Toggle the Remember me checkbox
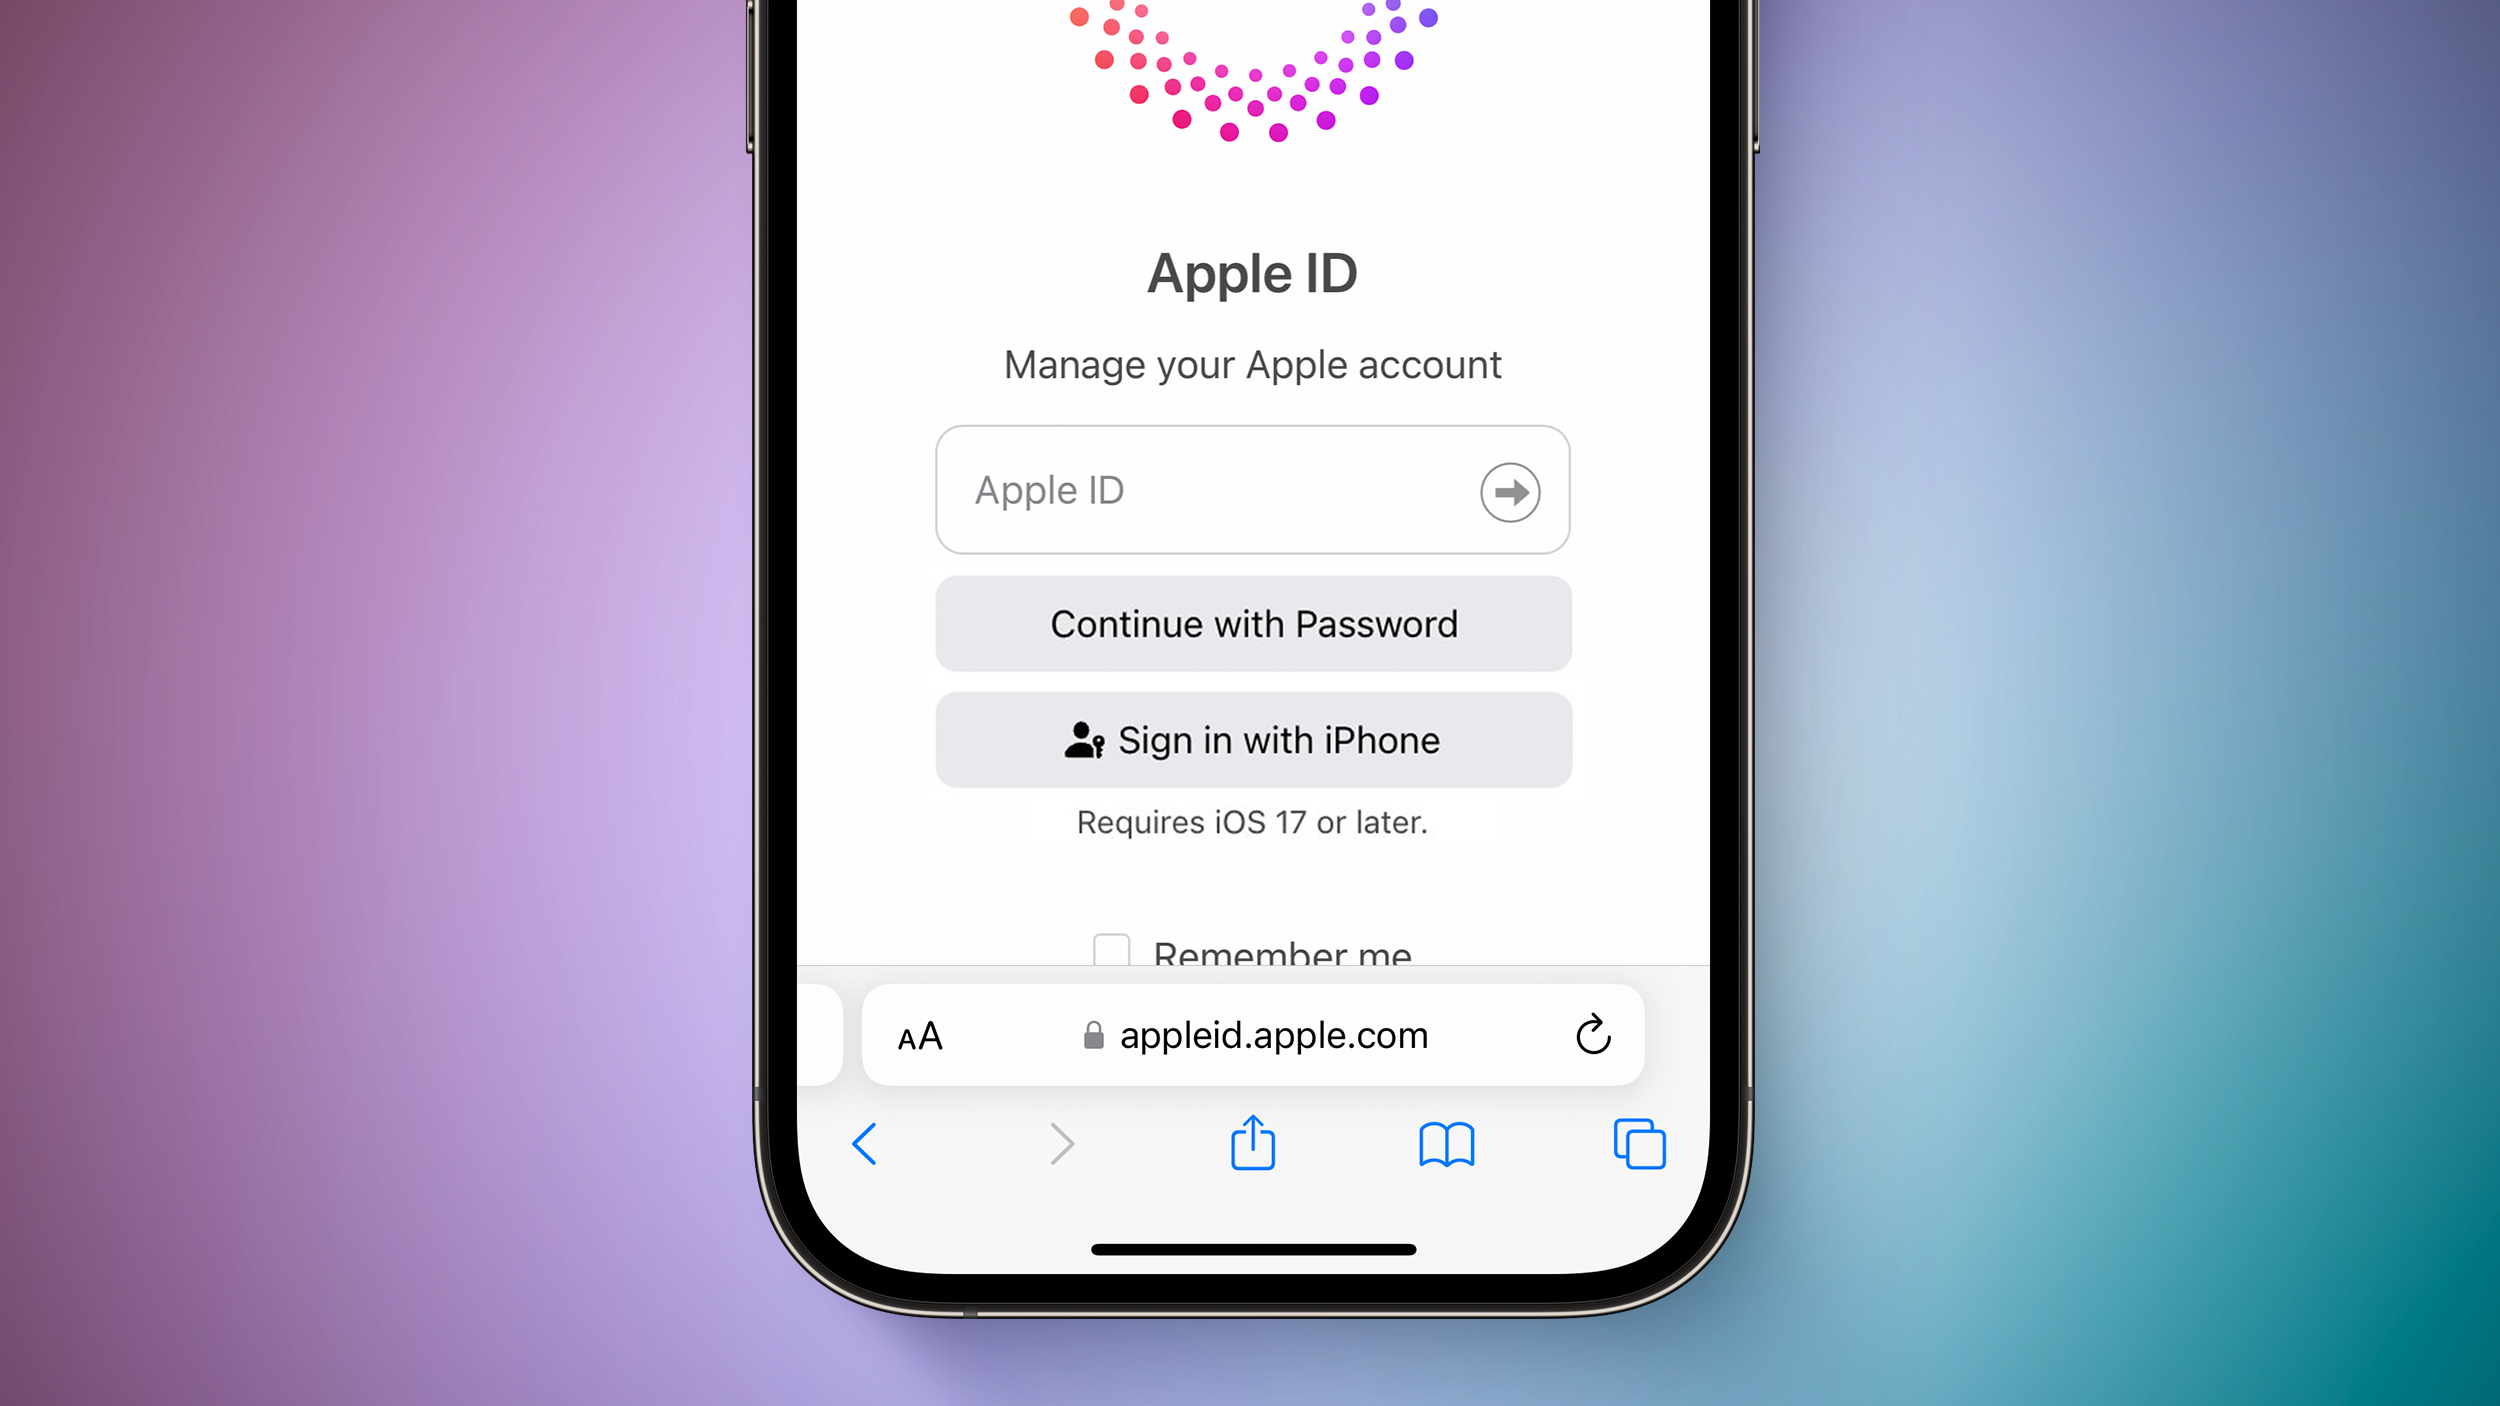 (x=1109, y=949)
